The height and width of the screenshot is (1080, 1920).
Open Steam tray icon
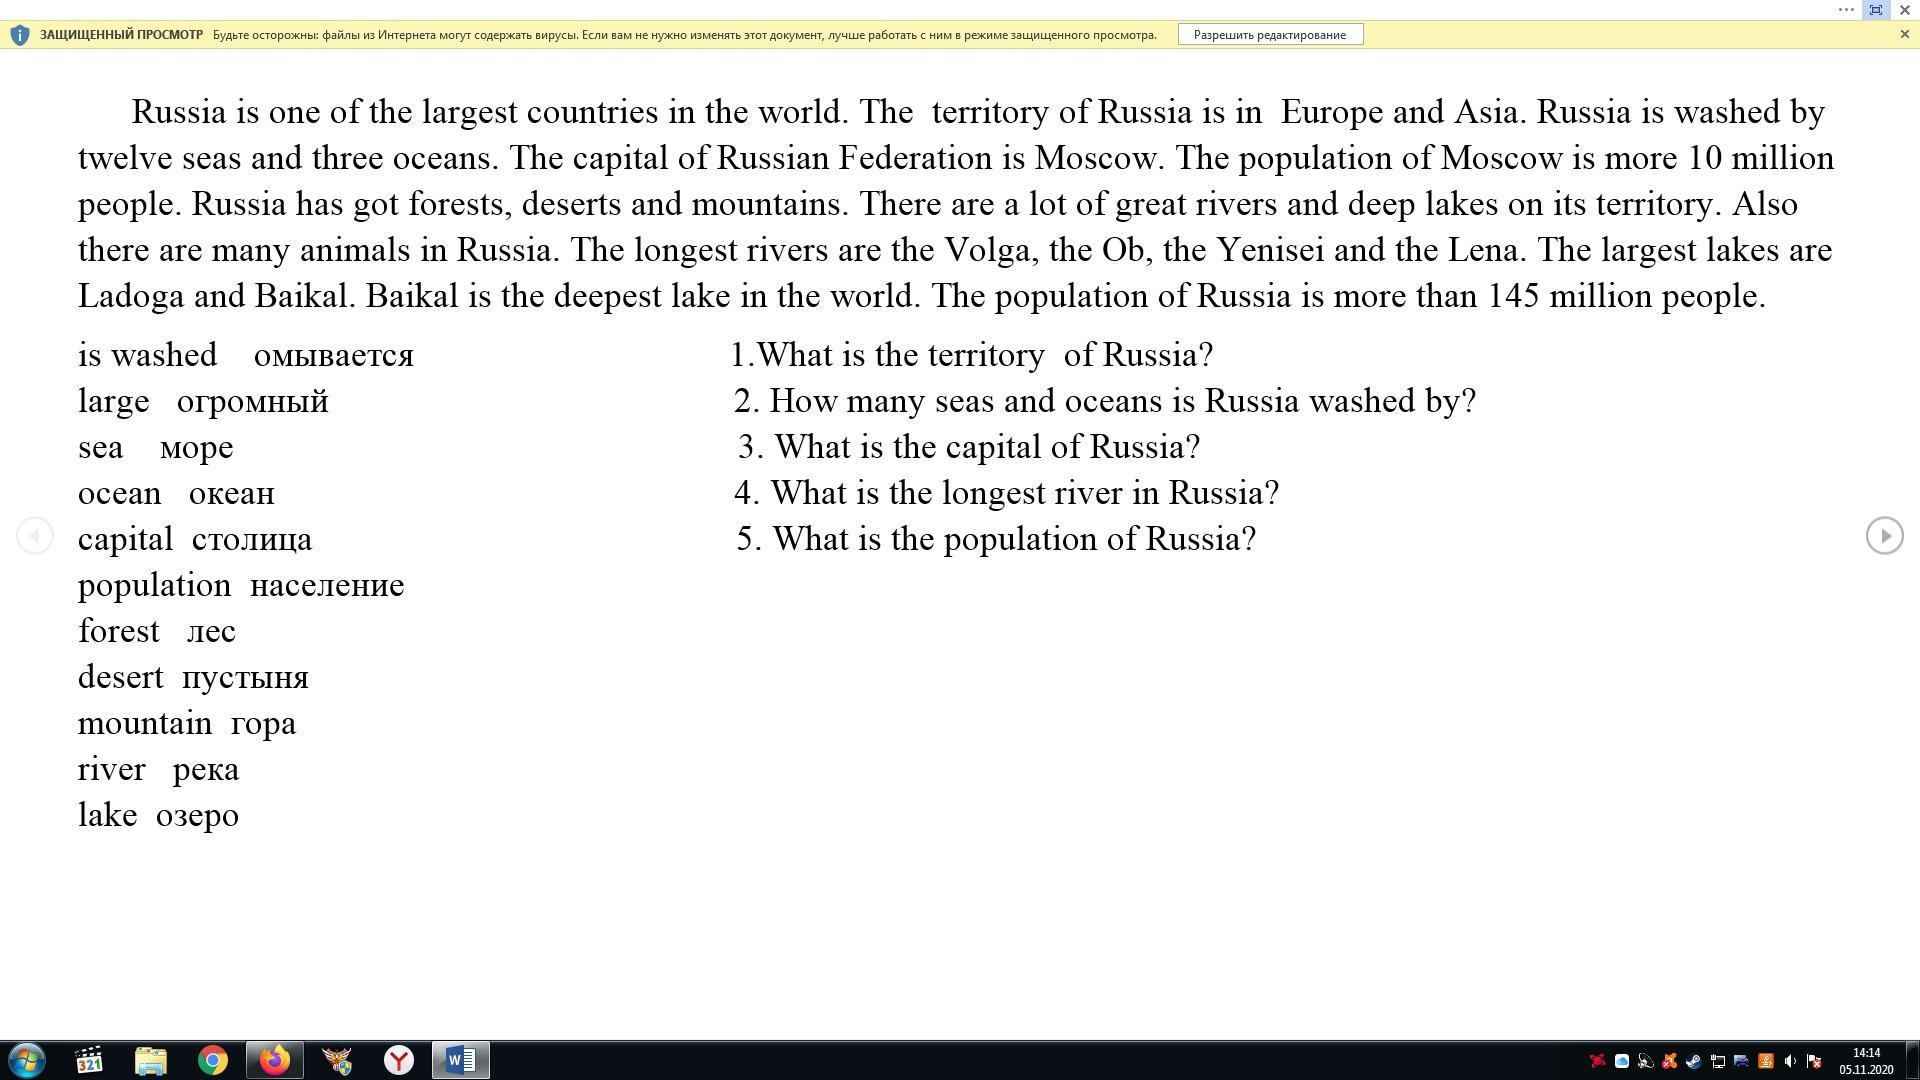pyautogui.click(x=1693, y=1061)
